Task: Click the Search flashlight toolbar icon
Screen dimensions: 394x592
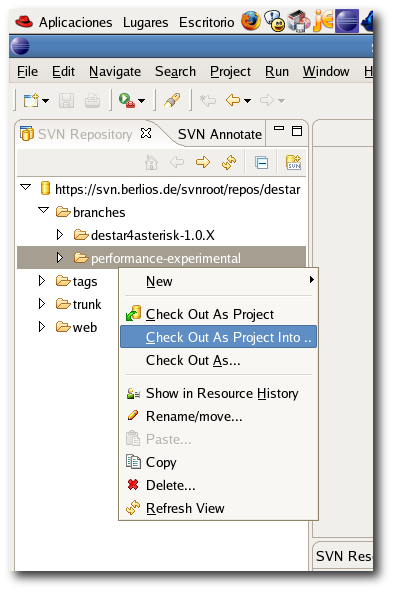Action: tap(172, 100)
